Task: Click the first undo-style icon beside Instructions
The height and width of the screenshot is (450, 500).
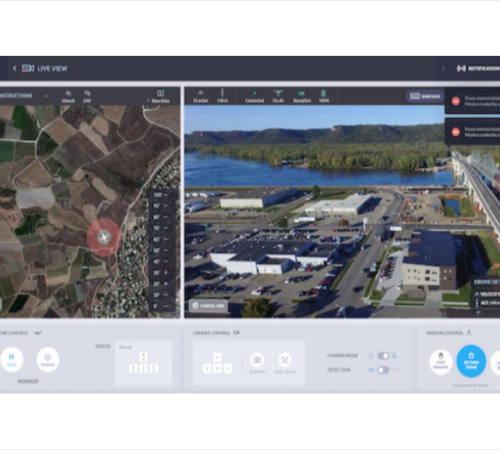Action: tap(68, 93)
